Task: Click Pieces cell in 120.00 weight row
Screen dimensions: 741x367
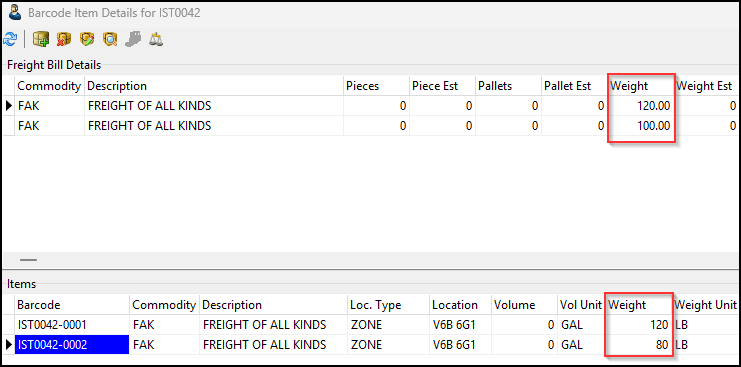Action: pos(376,106)
